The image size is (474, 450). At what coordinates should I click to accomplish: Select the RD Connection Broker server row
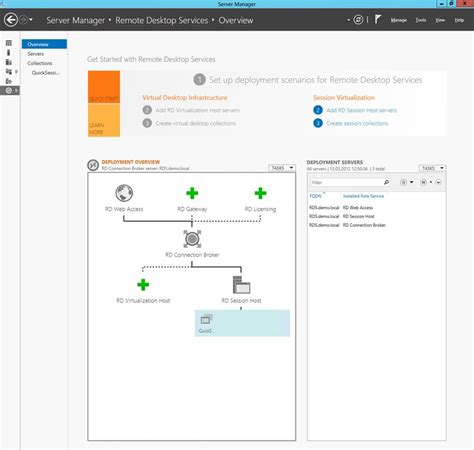pos(377,225)
